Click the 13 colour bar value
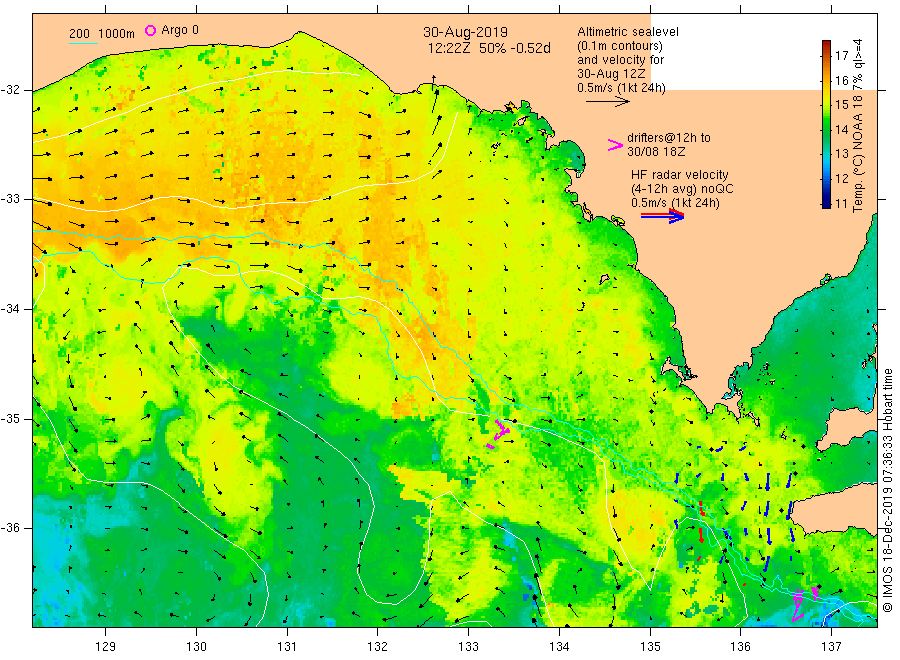The image size is (900, 660). (842, 154)
